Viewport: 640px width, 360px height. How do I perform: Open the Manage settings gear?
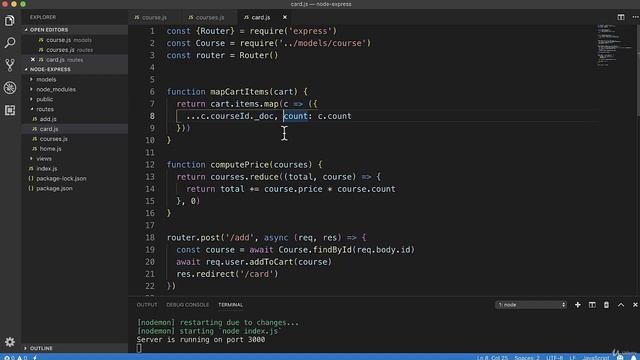tap(10, 342)
